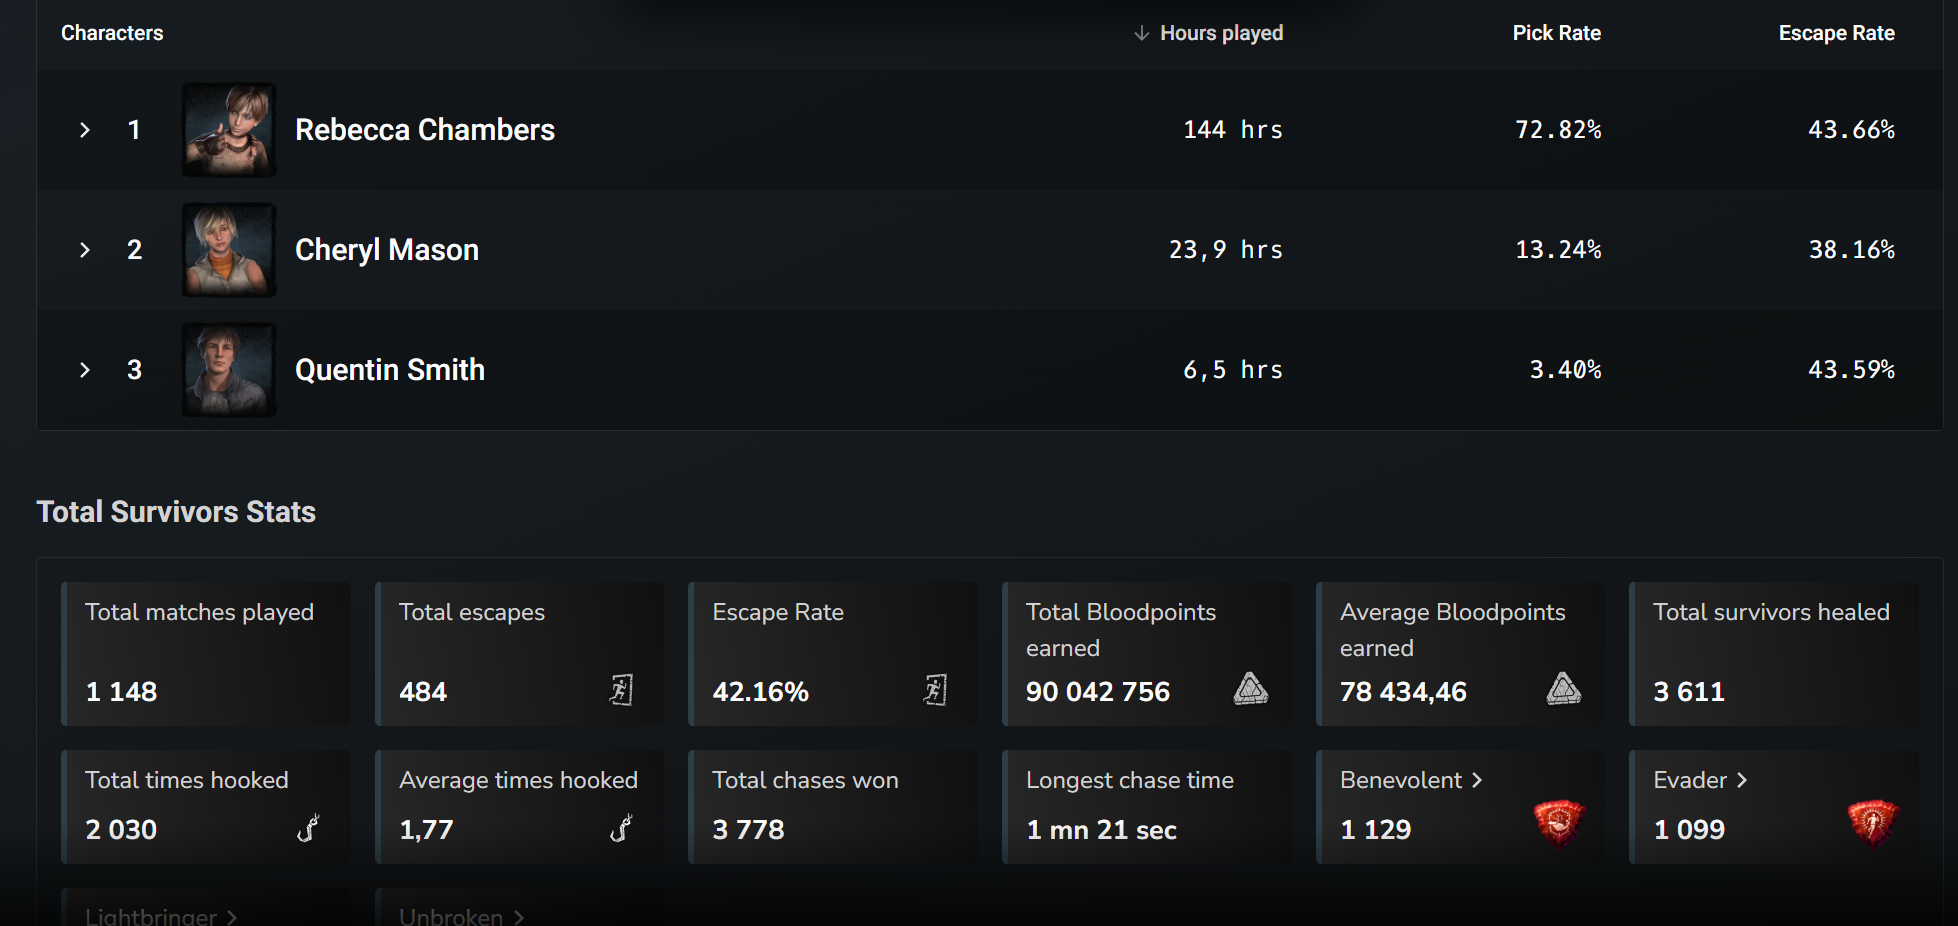Click the 6,5 hrs value
Viewport: 1958px width, 926px height.
tap(1233, 370)
